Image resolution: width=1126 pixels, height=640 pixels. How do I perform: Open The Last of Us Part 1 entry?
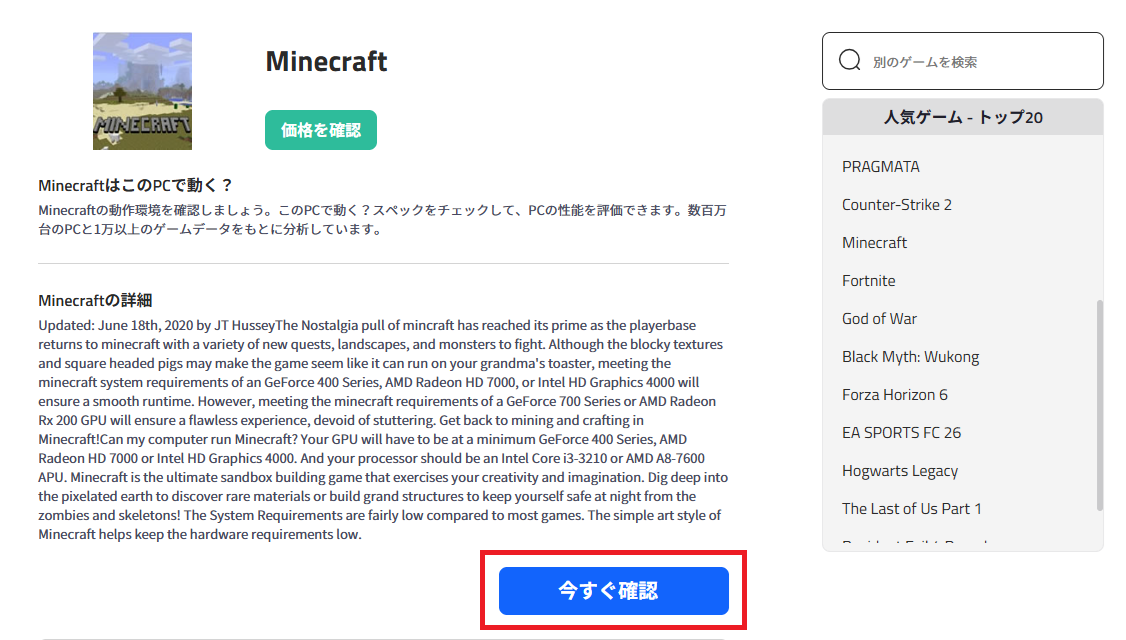coord(911,509)
